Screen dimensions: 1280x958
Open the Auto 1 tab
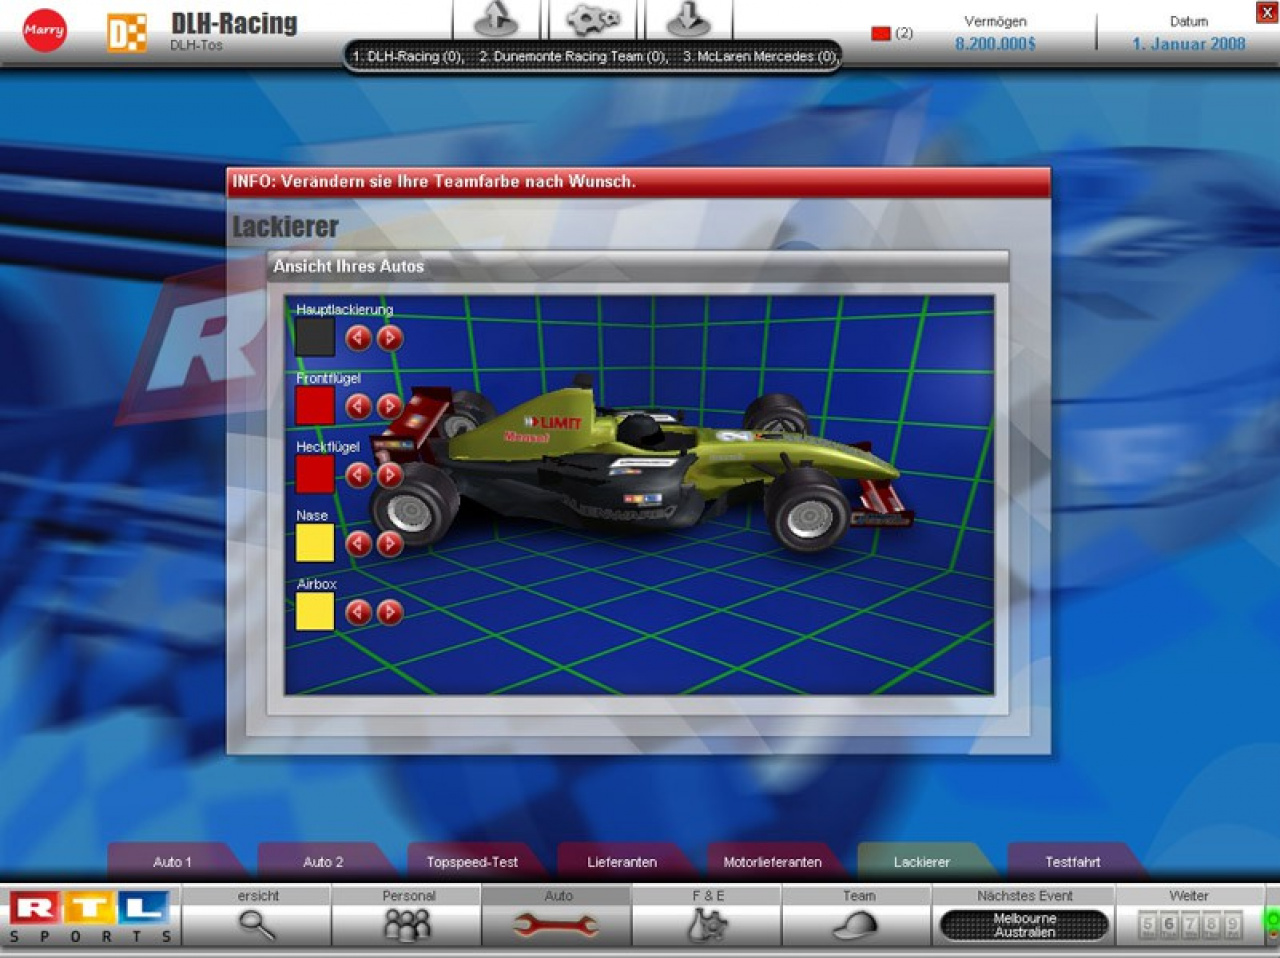pyautogui.click(x=172, y=862)
